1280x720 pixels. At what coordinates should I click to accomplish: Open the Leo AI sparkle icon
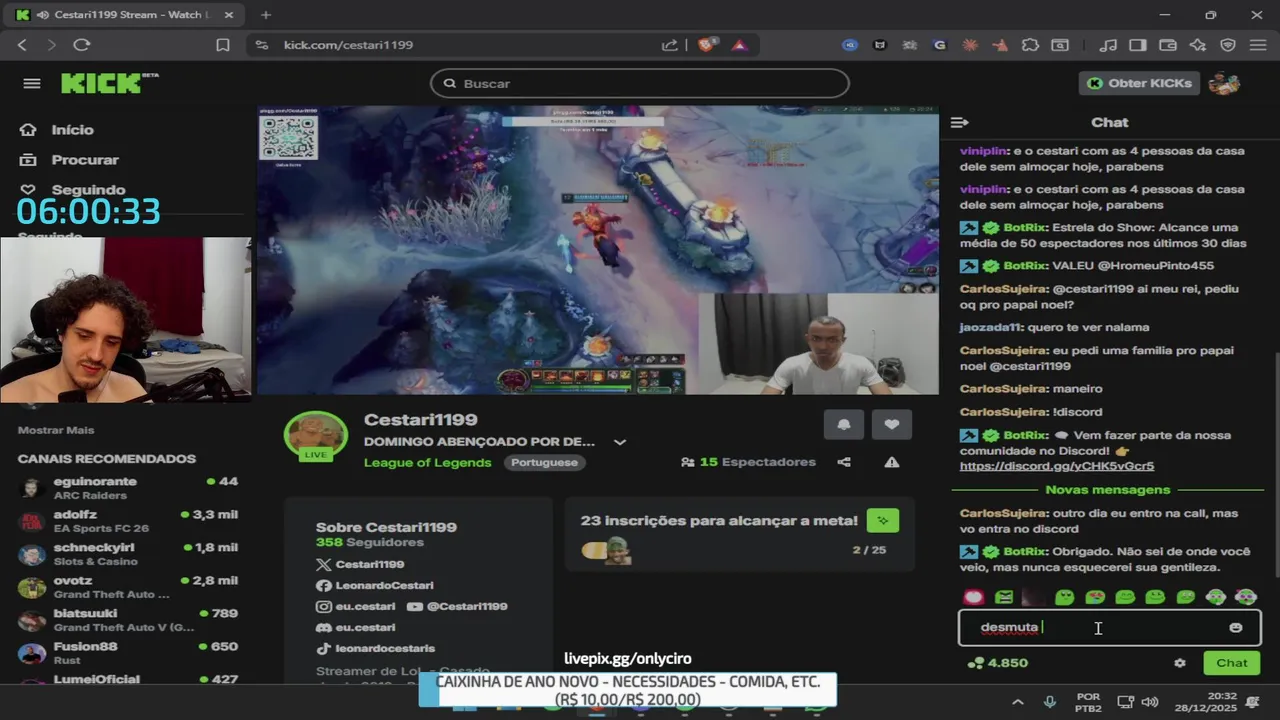click(x=1198, y=45)
